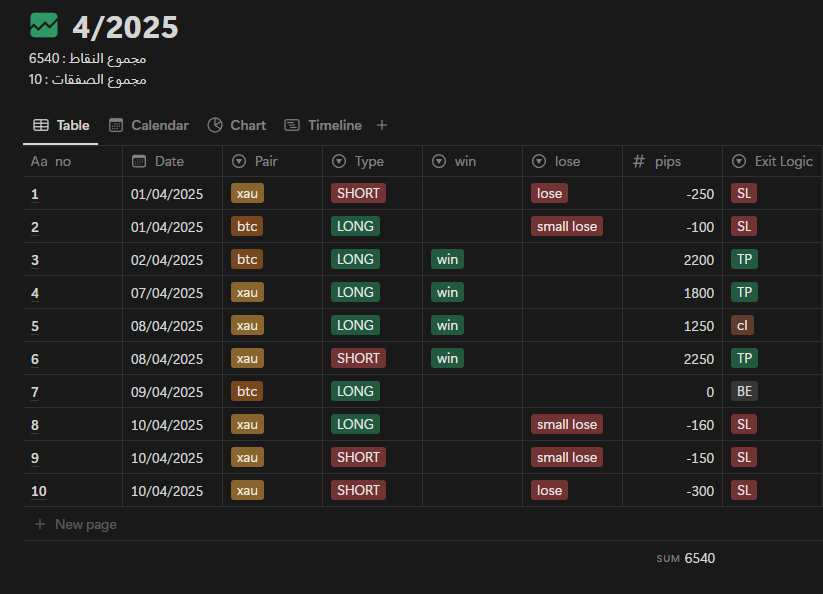
Task: Select the Table view tab
Action: [x=61, y=125]
